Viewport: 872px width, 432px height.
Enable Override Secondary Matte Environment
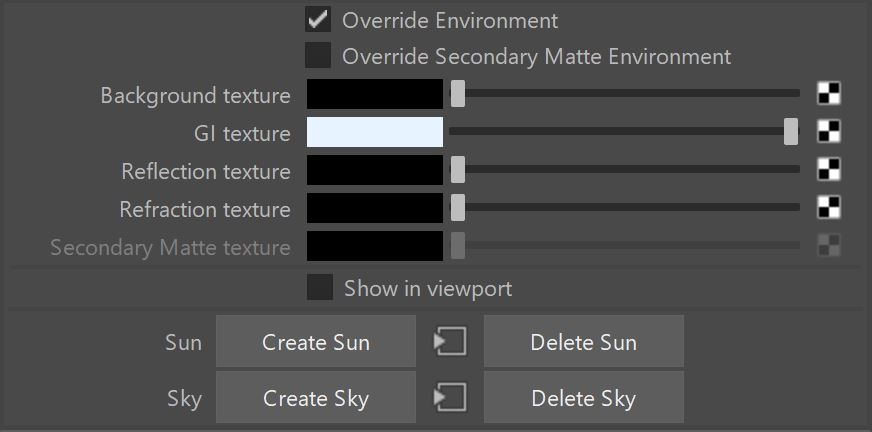318,55
